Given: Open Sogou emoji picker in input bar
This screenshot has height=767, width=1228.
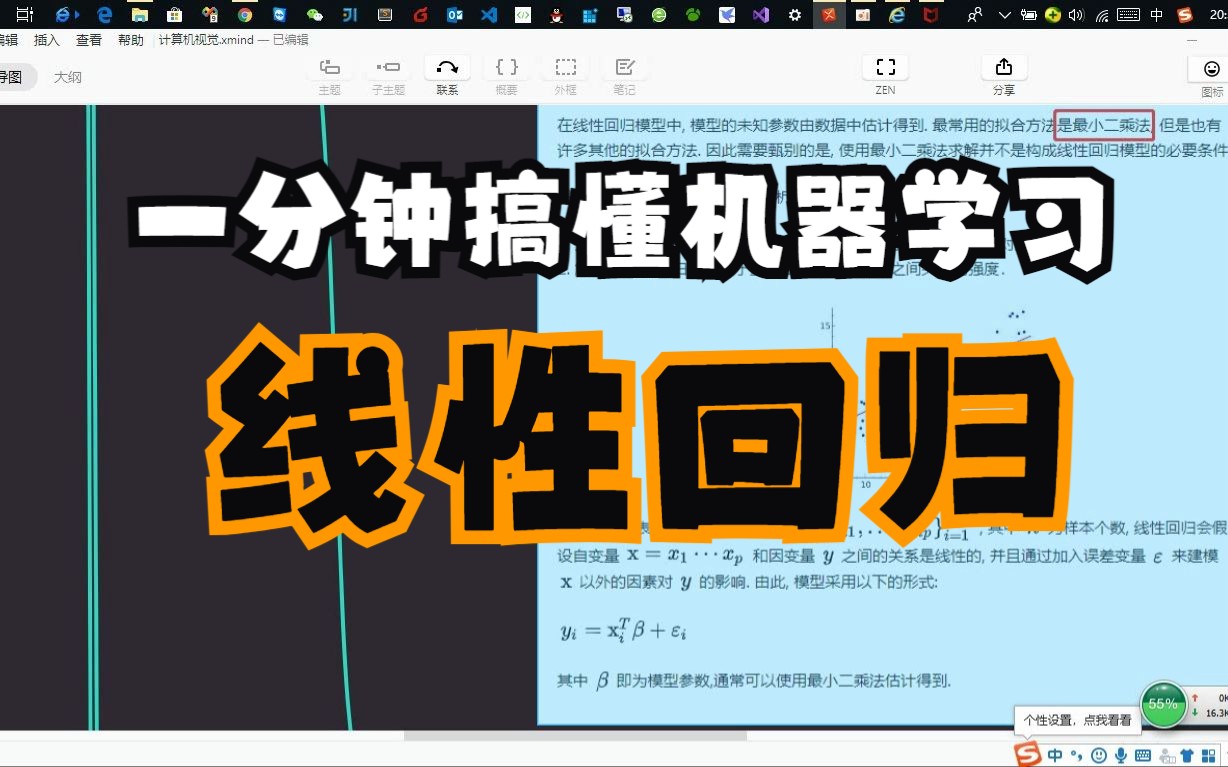Looking at the screenshot, I should click(1099, 754).
